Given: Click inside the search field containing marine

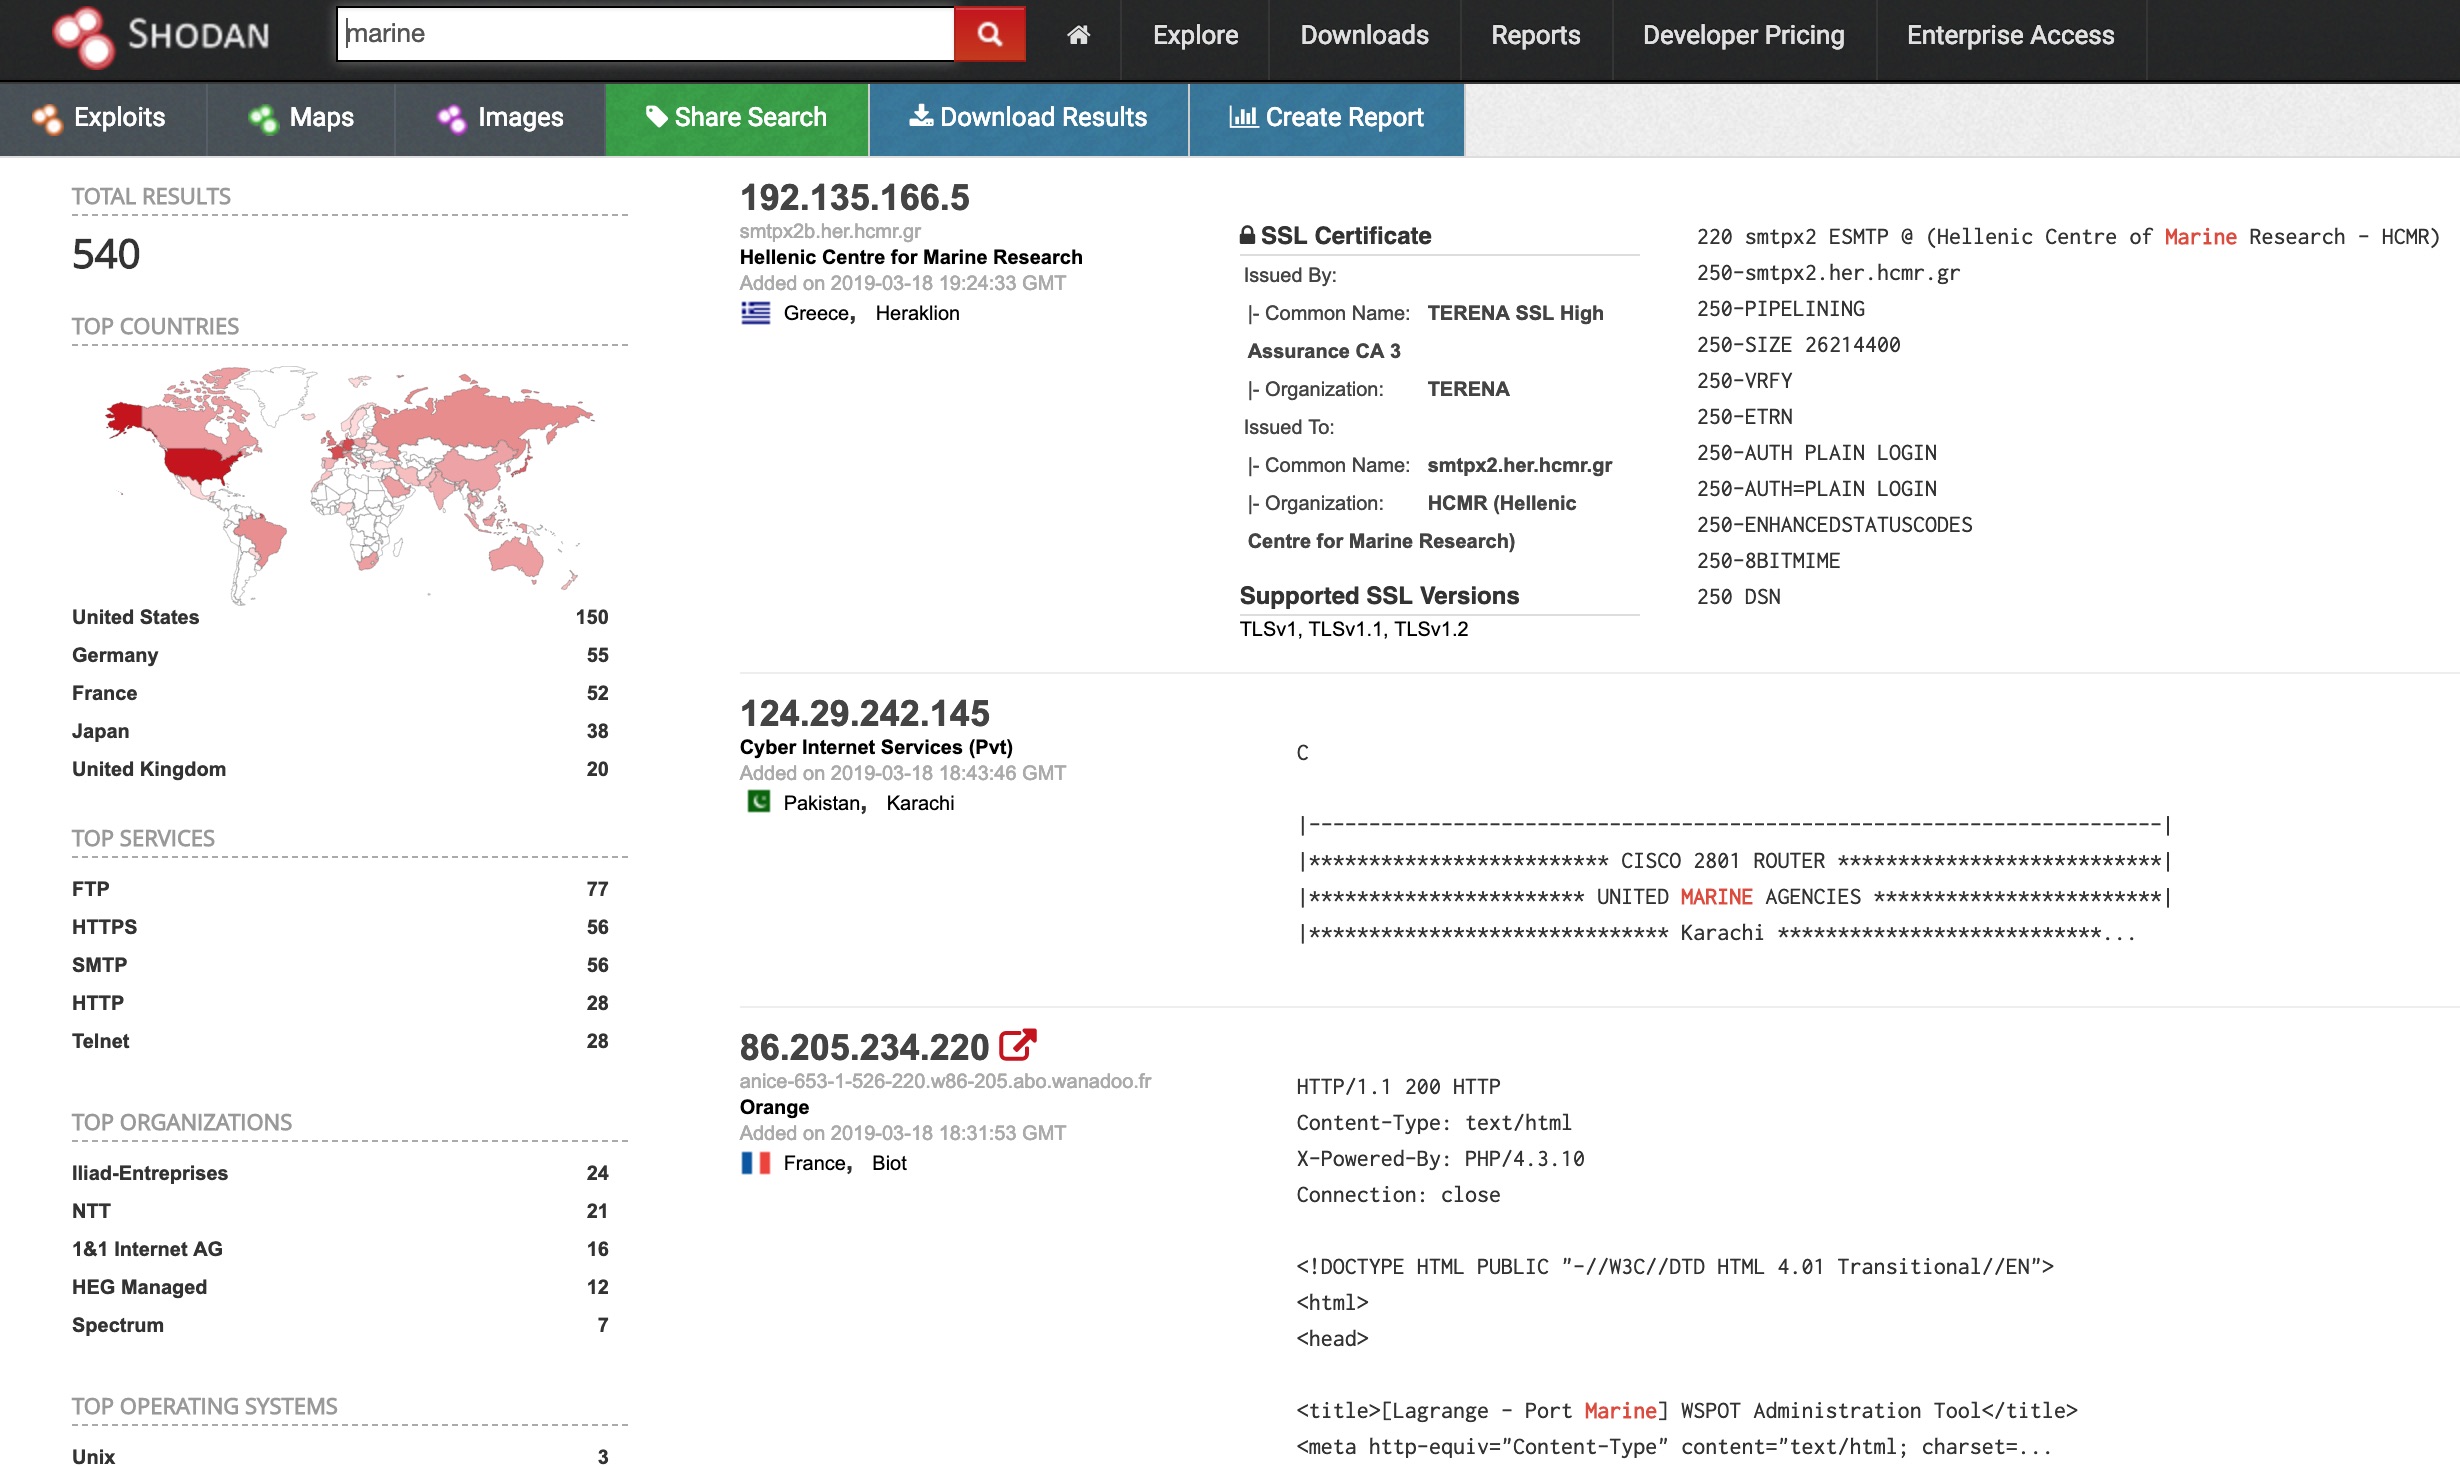Looking at the screenshot, I should tap(646, 34).
